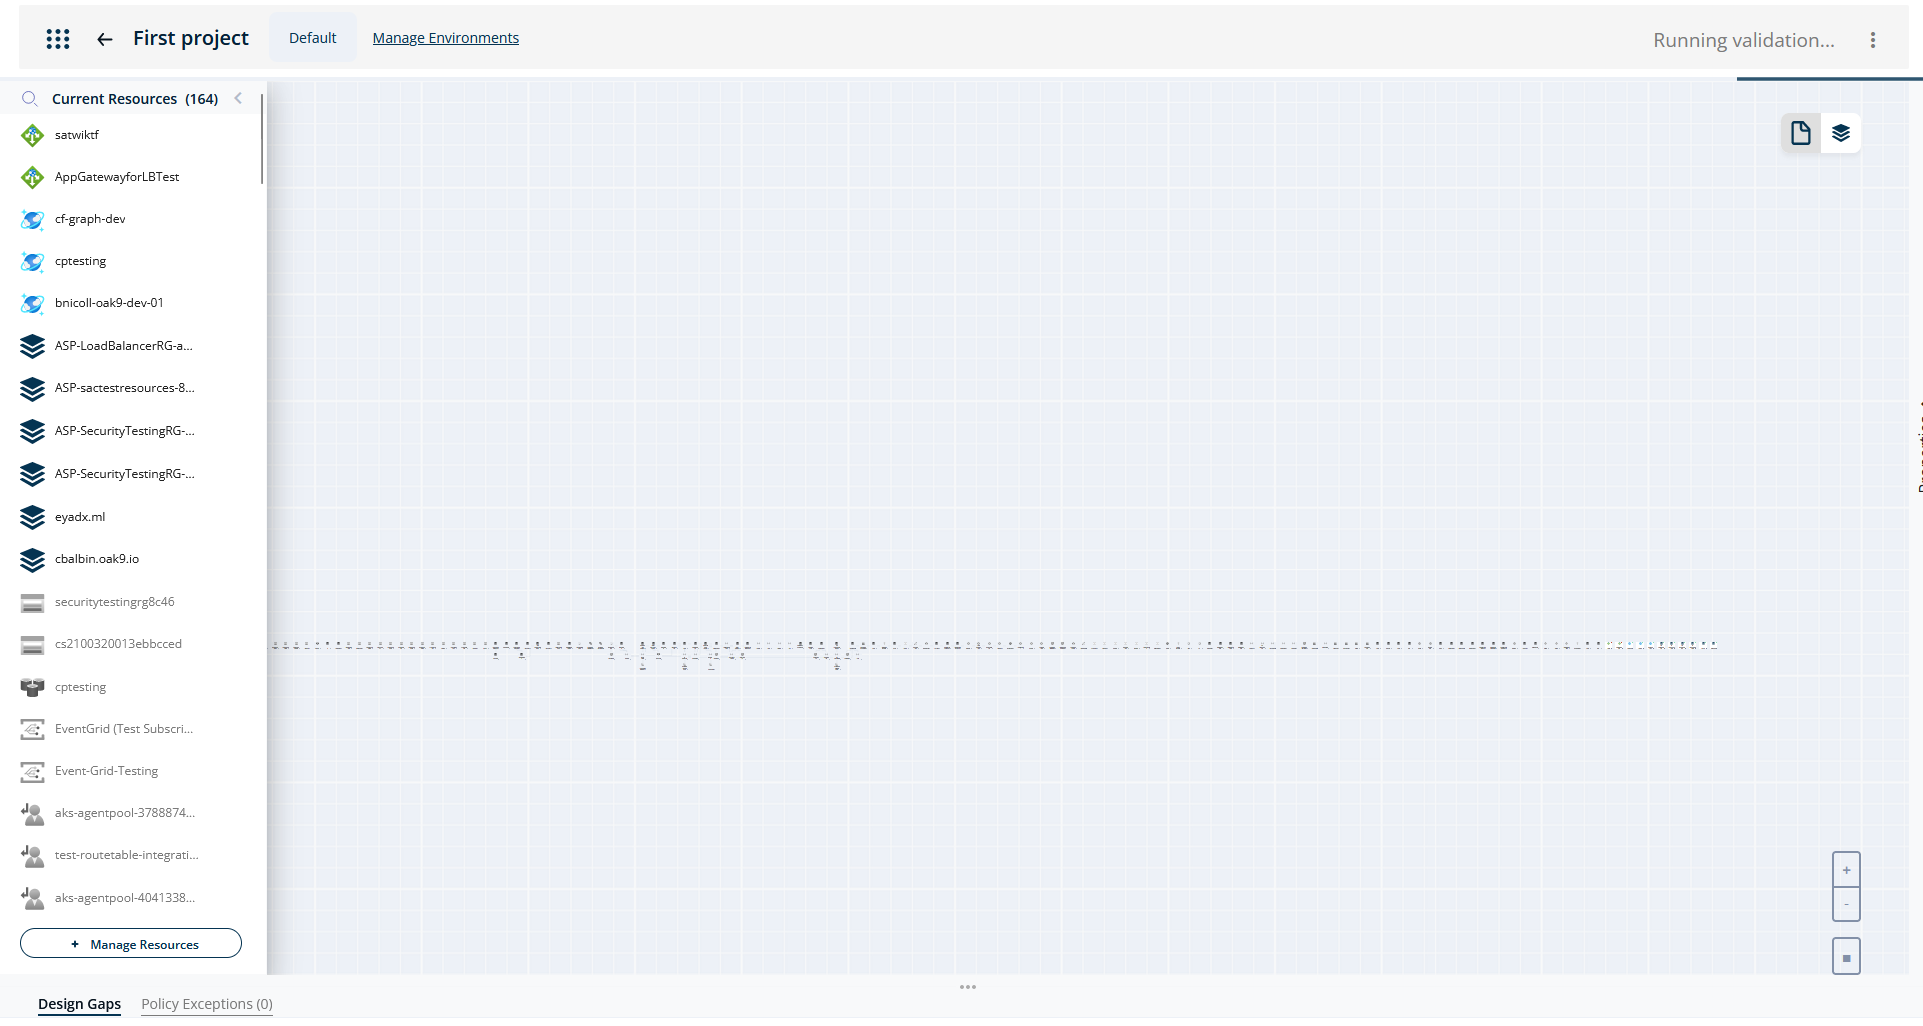Select the securitytestingrg8c46 resource name
This screenshot has height=1026, width=1923.
coord(115,602)
